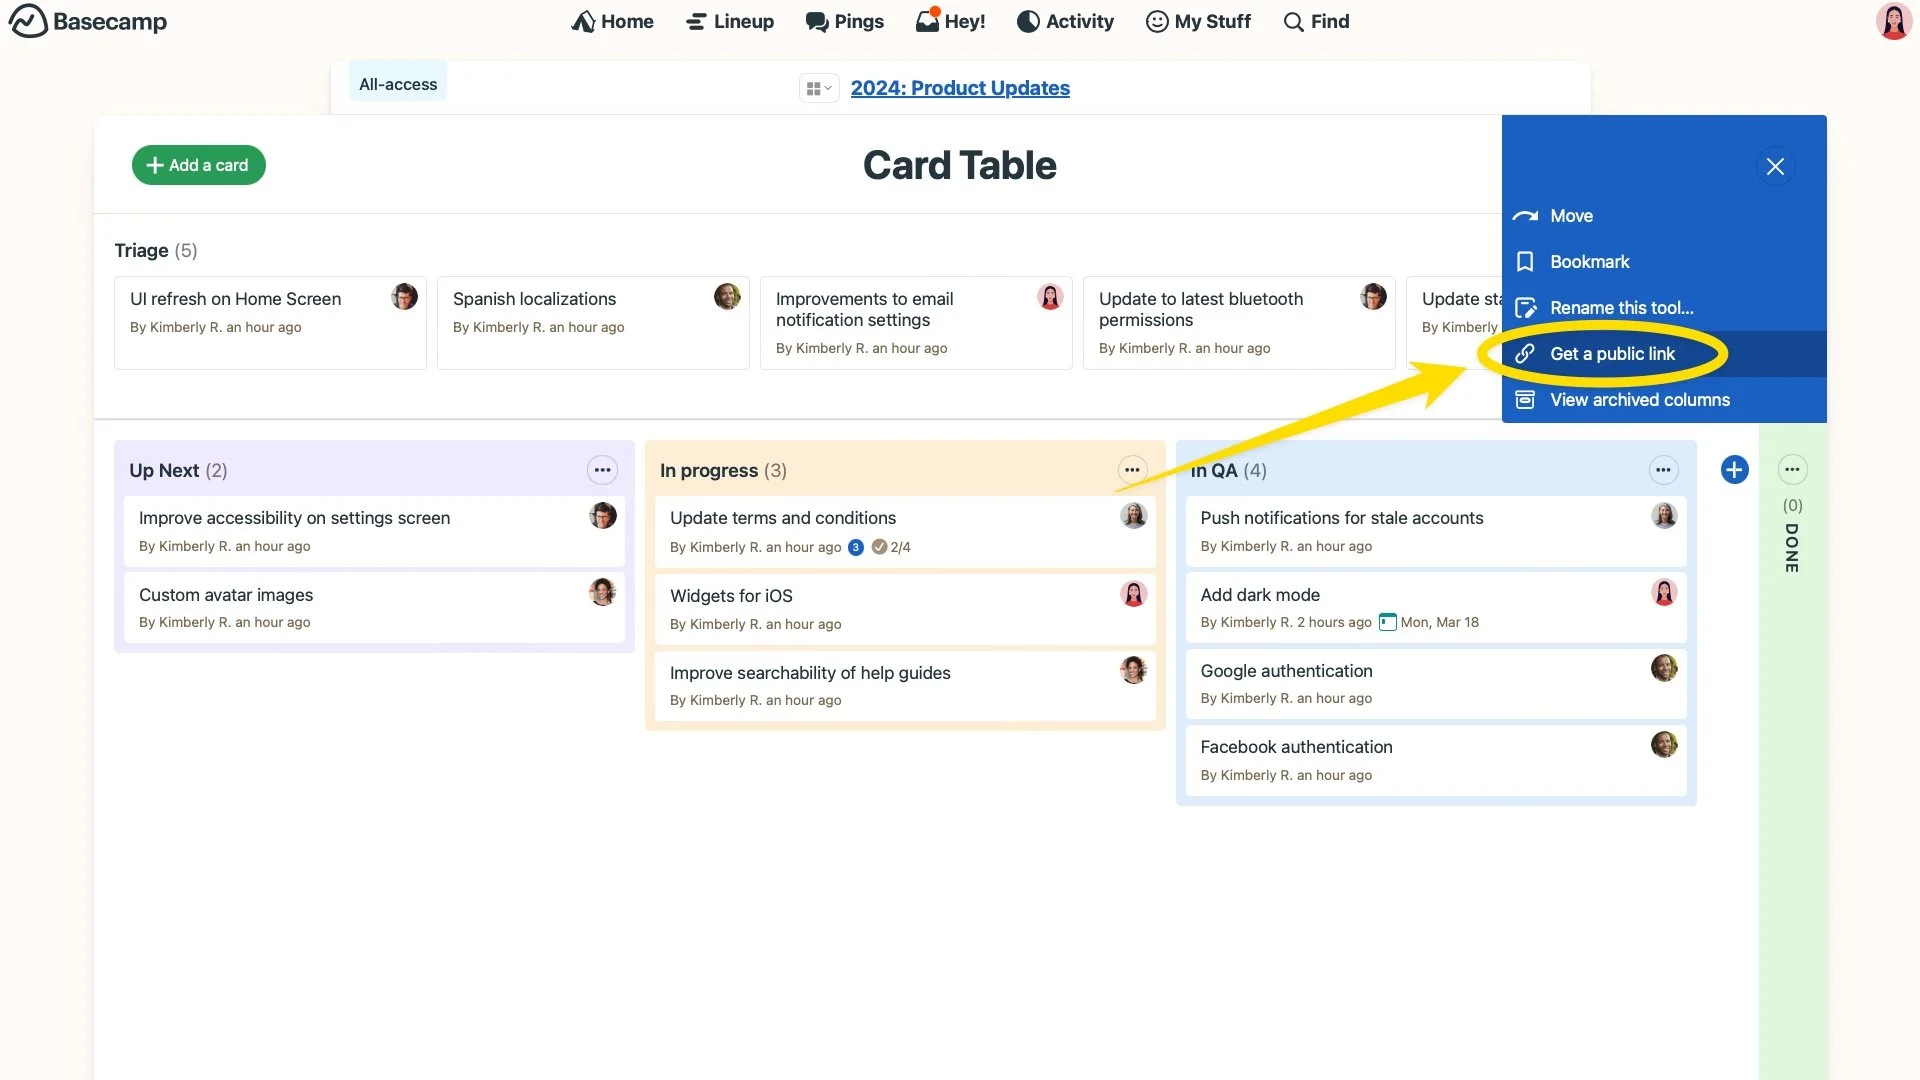
Task: Open Up Next column options menu
Action: pyautogui.click(x=602, y=470)
